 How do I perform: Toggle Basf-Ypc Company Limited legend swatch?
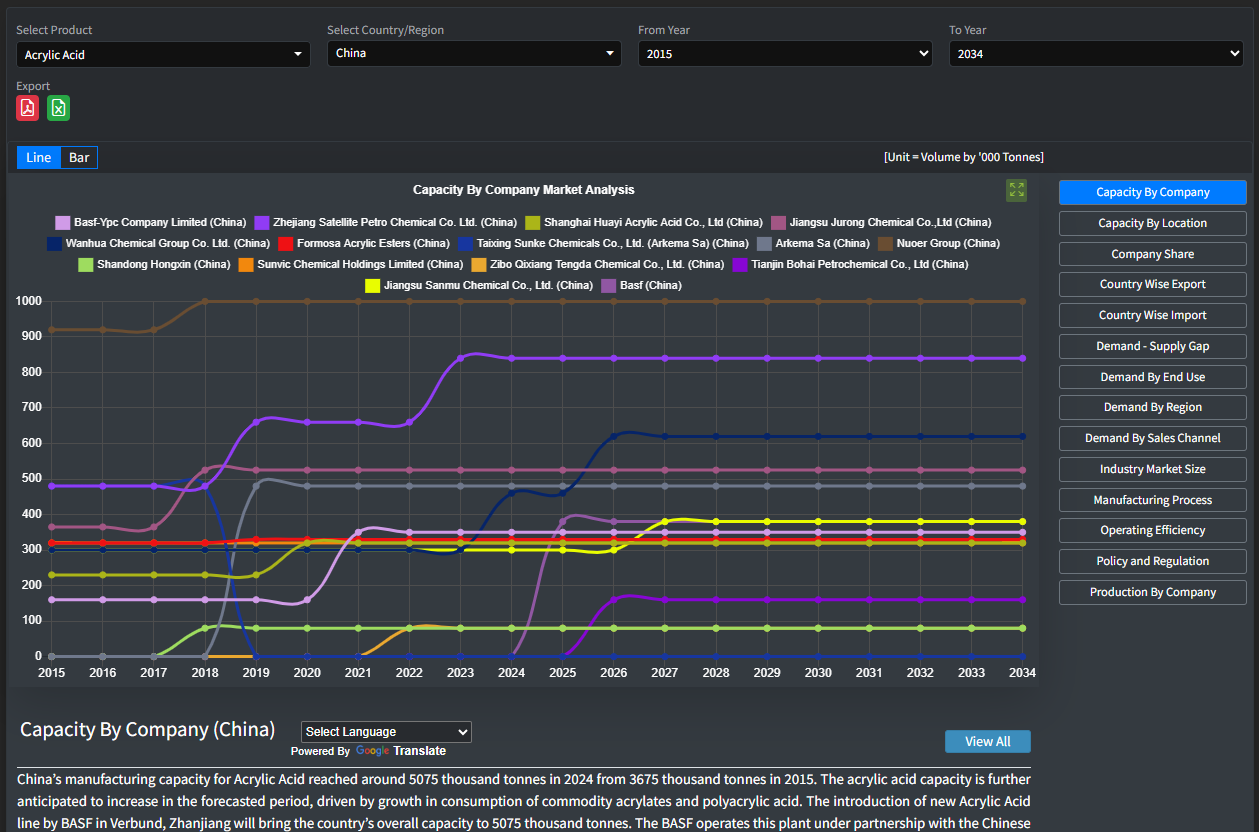[63, 223]
